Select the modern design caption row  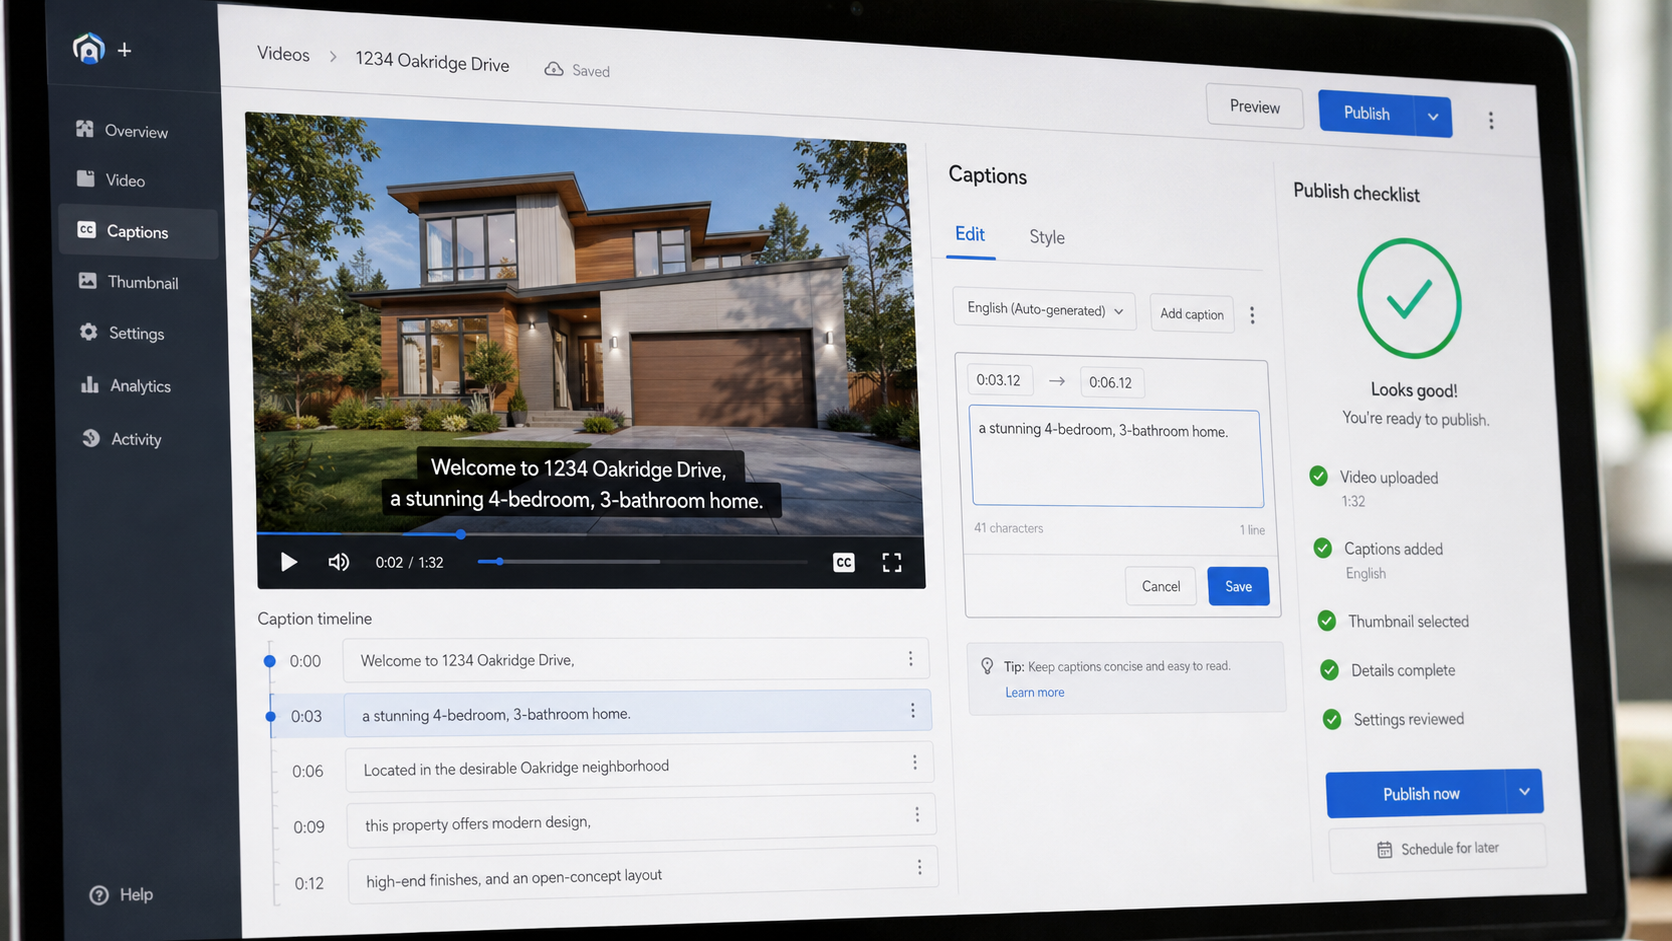point(641,821)
